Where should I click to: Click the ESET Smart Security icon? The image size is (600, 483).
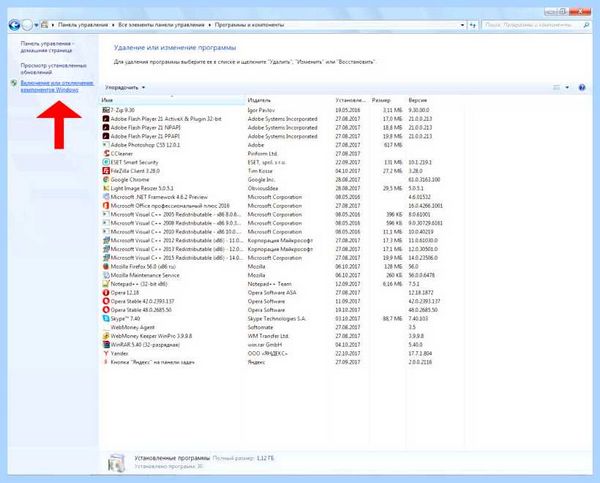click(x=106, y=162)
